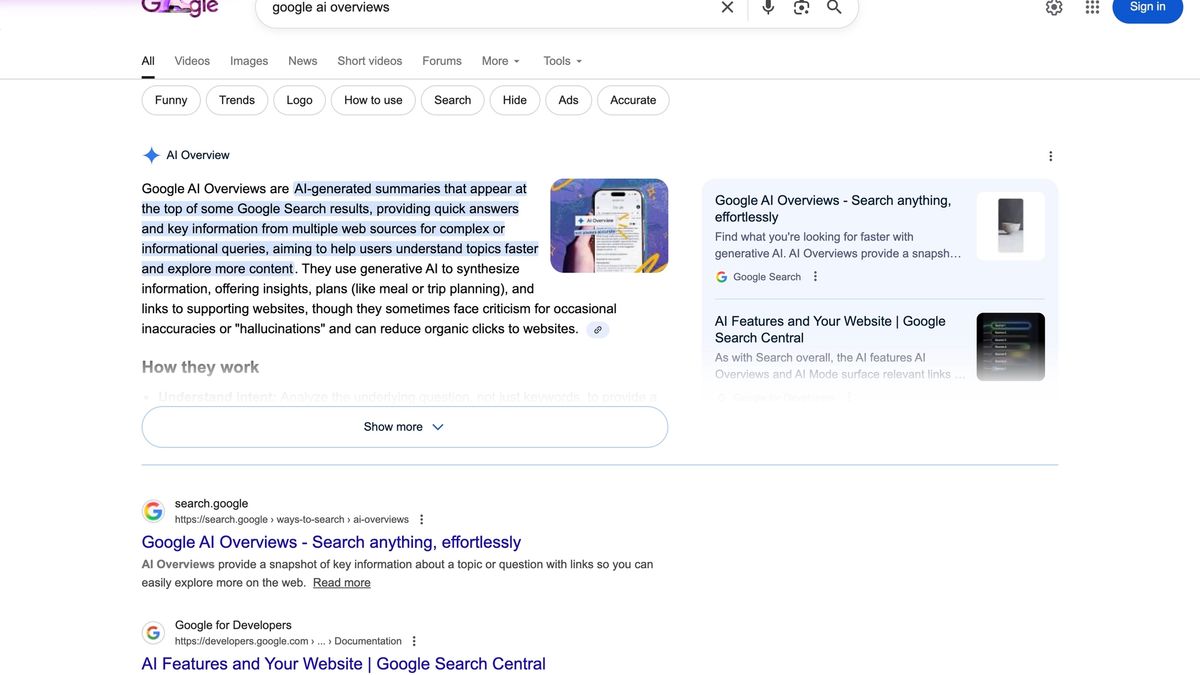This screenshot has height=675, width=1200.
Task: Click the How they work heading
Action: click(x=200, y=367)
